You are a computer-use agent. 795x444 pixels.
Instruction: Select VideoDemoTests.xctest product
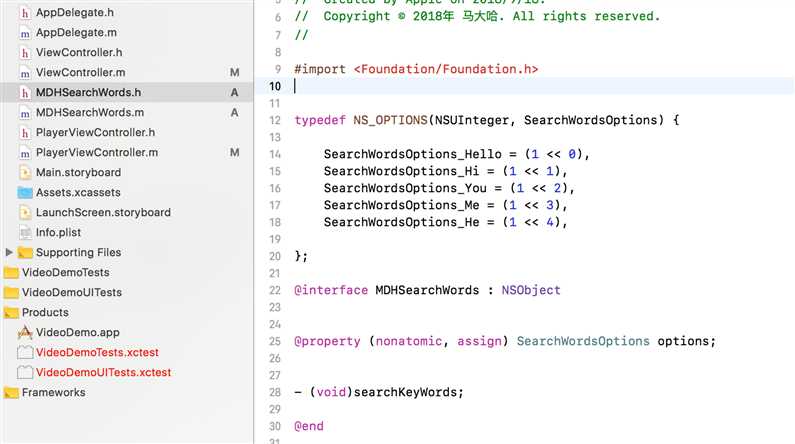pos(97,352)
